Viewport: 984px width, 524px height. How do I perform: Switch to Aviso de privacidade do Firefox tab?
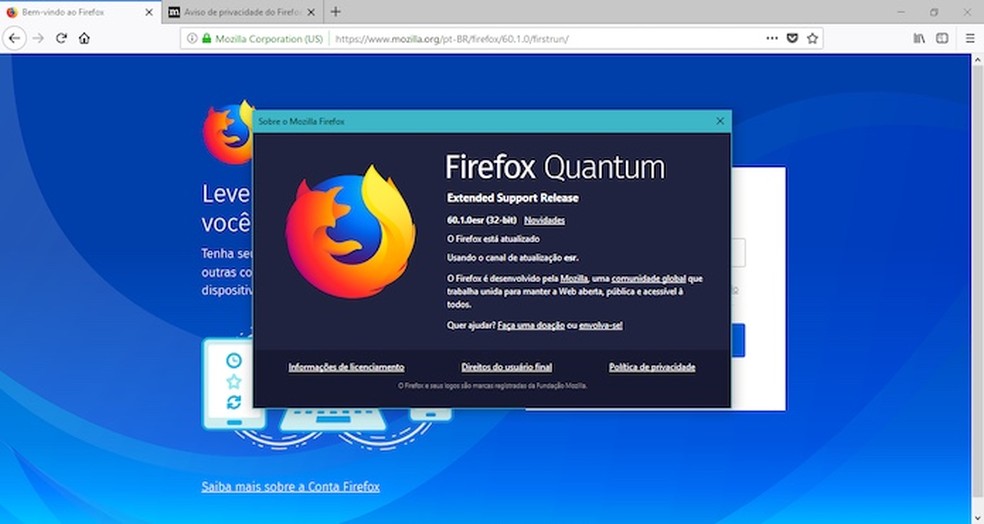pyautogui.click(x=242, y=12)
